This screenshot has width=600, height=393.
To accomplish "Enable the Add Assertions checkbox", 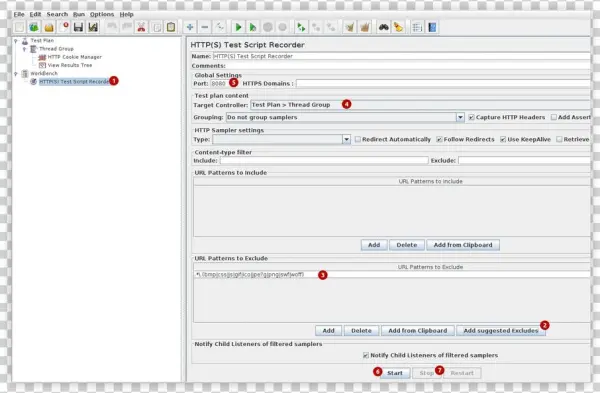I will tap(554, 117).
